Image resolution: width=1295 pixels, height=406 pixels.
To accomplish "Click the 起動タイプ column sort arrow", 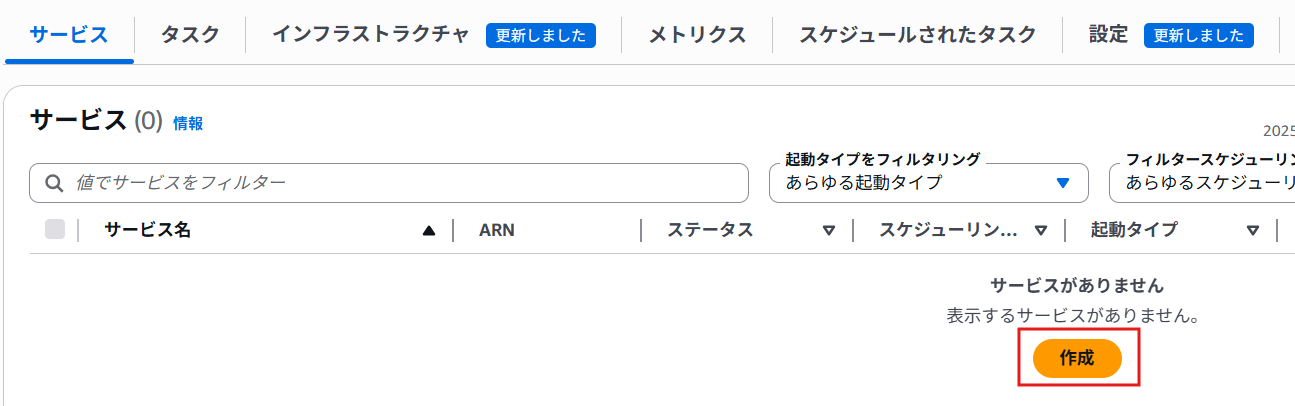I will tap(1252, 230).
